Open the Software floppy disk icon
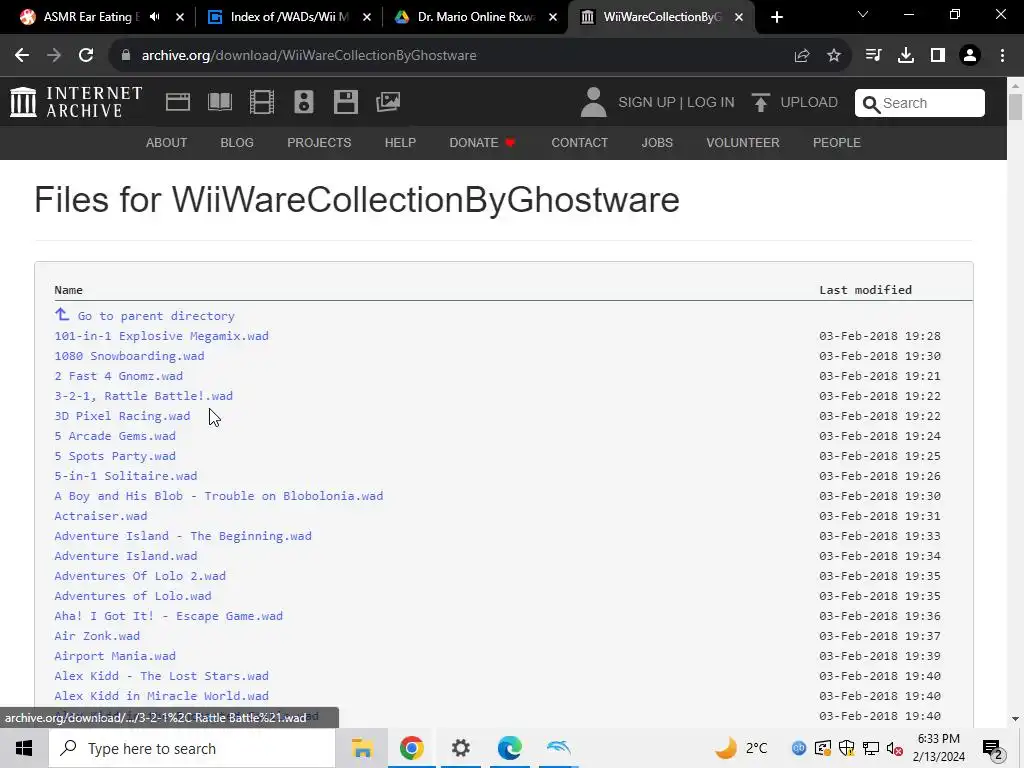 coord(345,102)
